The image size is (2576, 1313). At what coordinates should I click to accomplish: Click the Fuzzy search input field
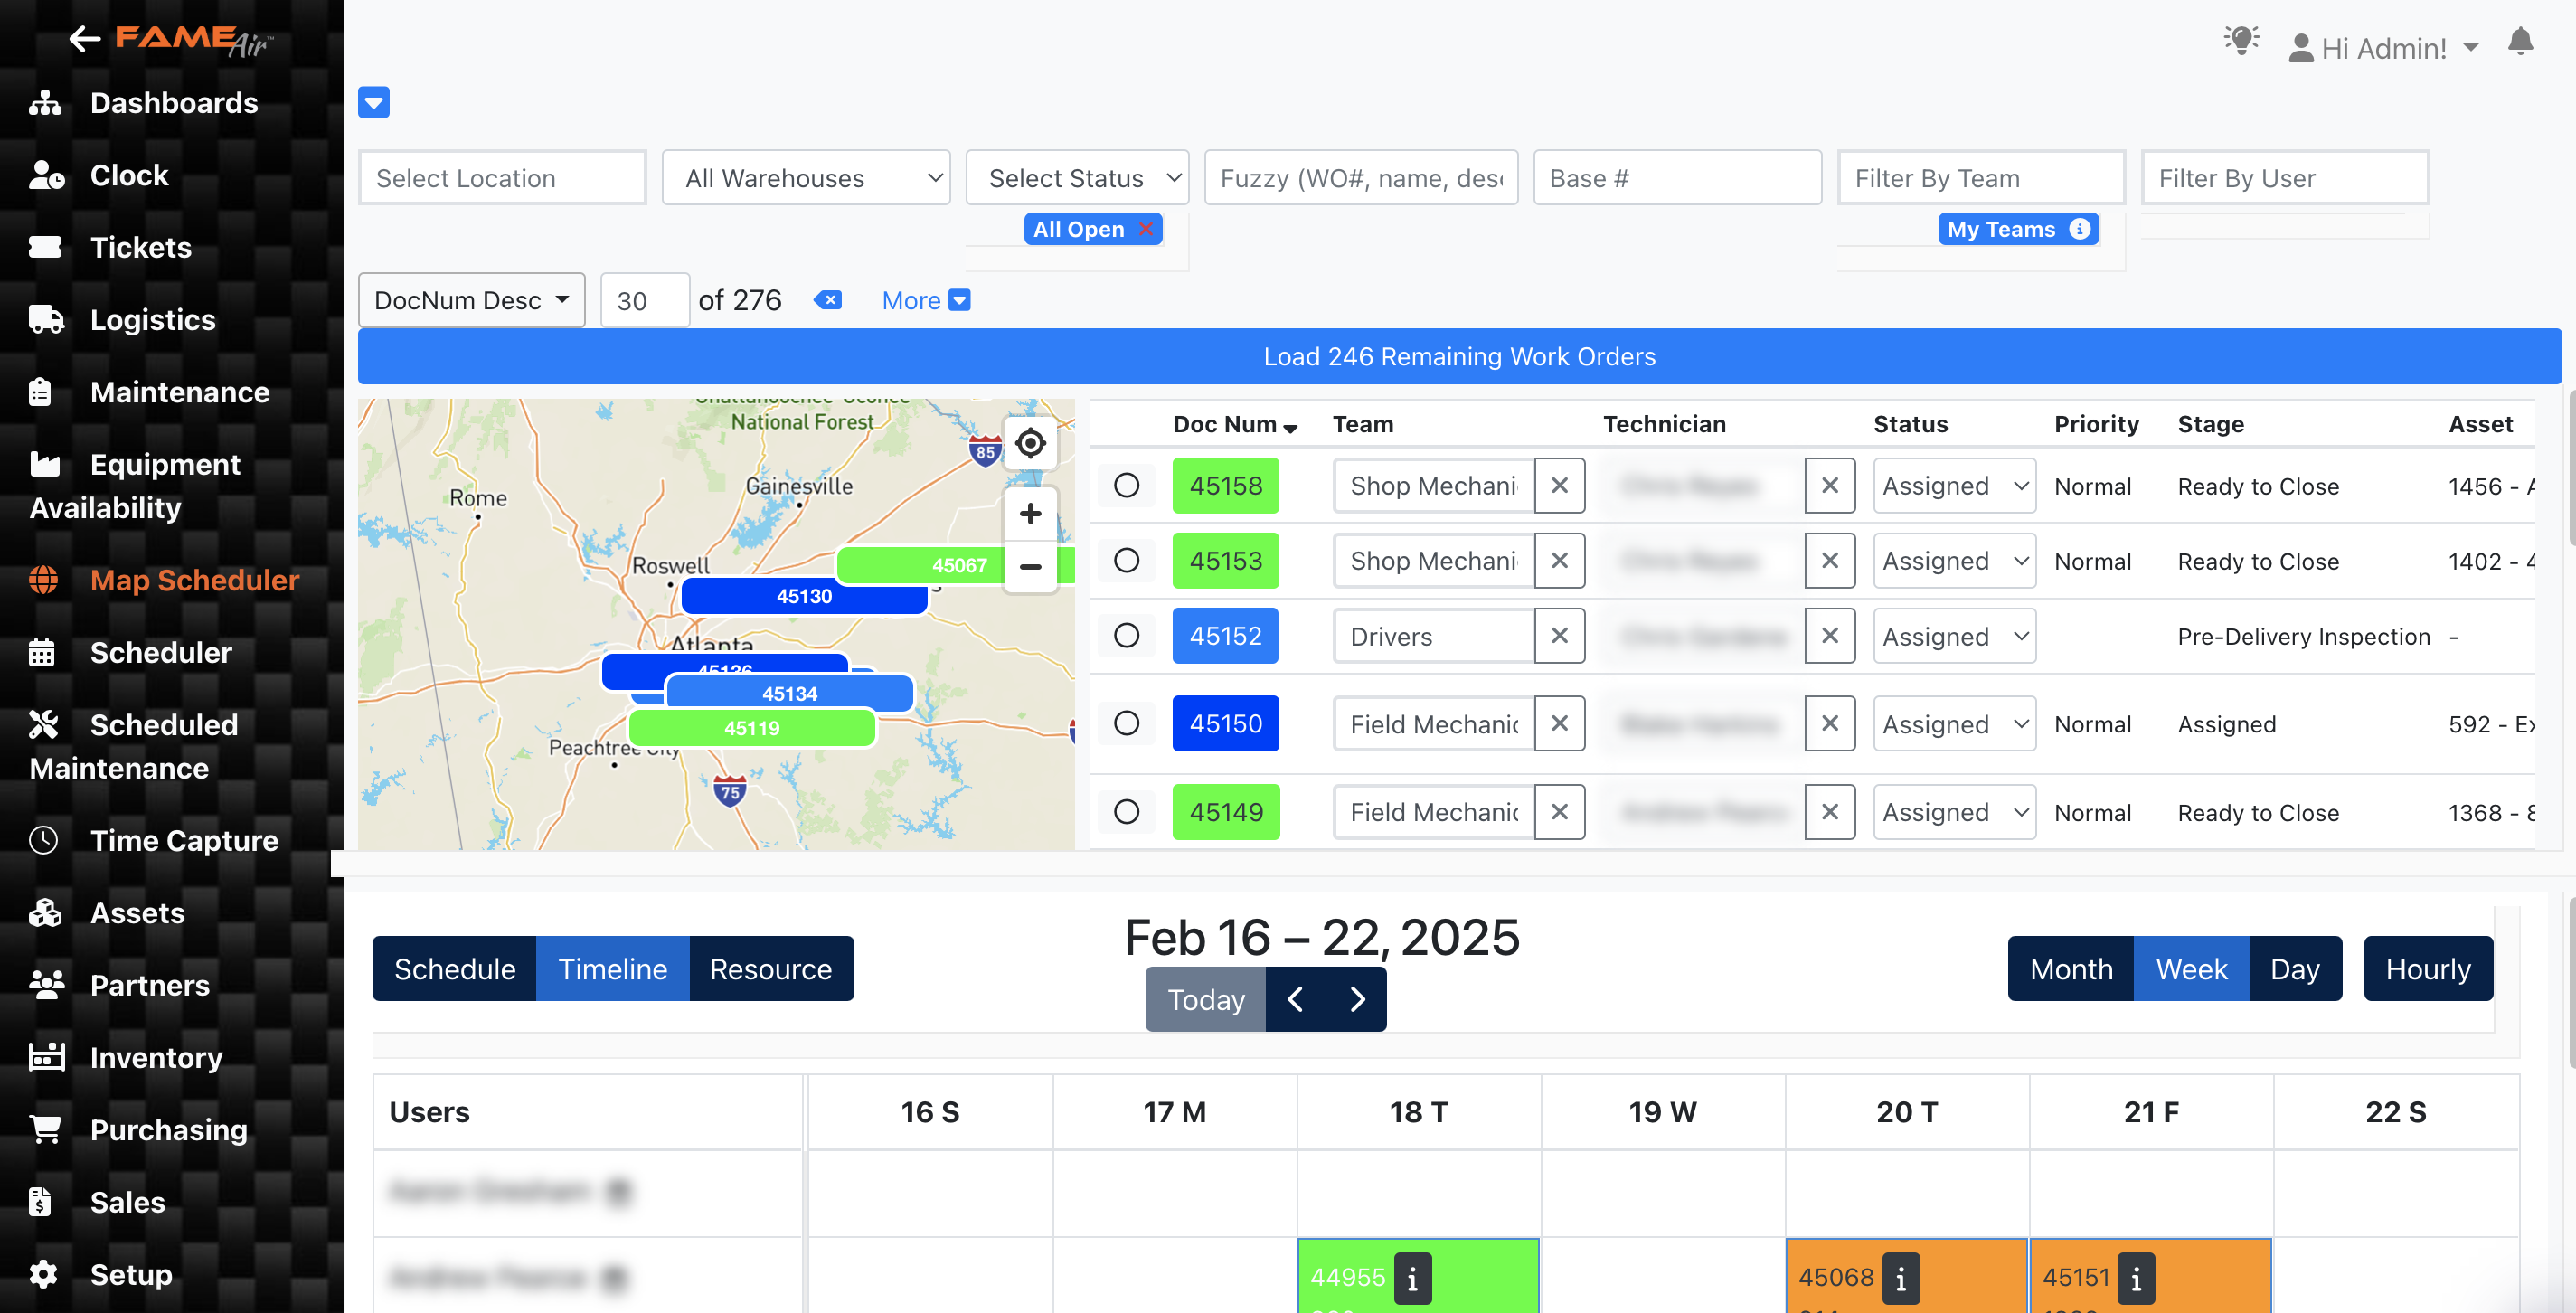pos(1360,178)
